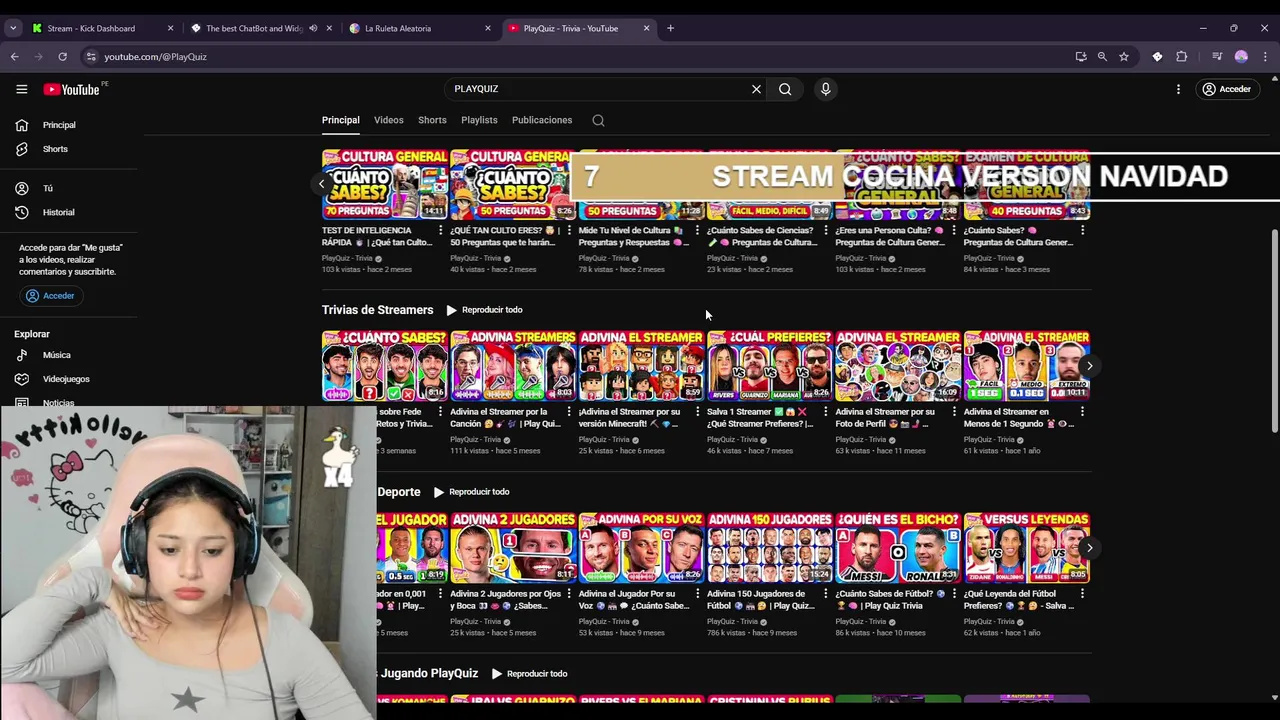The height and width of the screenshot is (720, 1280).
Task: Bookmark this page with star icon
Action: pyautogui.click(x=1124, y=57)
